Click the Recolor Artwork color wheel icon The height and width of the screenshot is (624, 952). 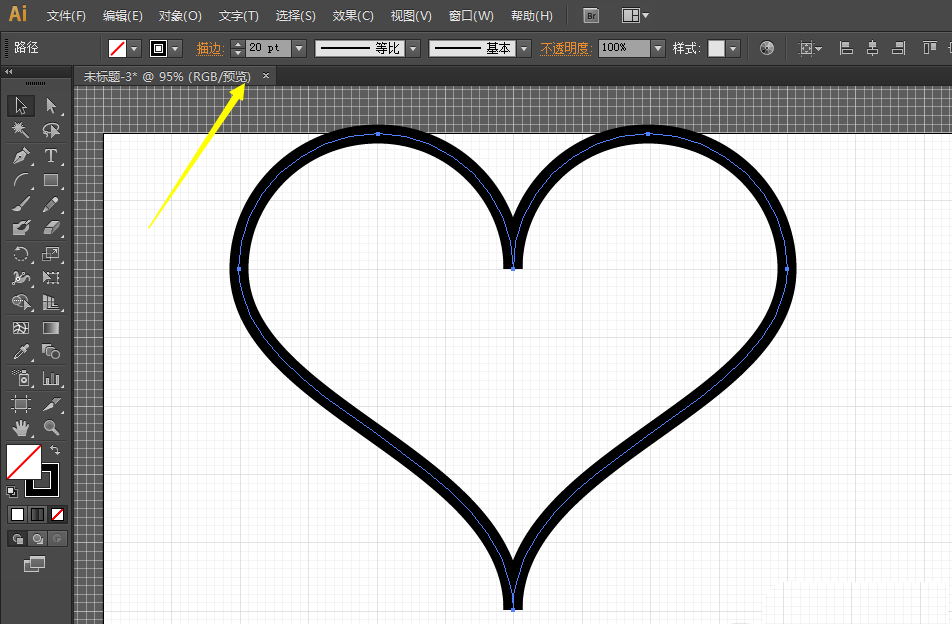point(767,49)
